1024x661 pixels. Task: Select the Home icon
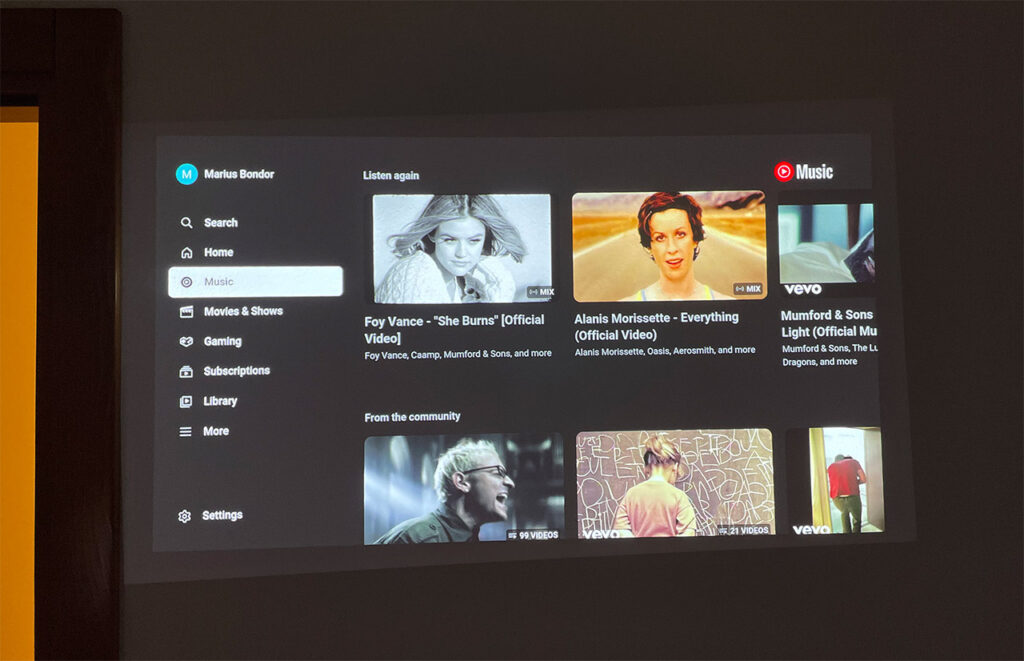click(x=186, y=252)
